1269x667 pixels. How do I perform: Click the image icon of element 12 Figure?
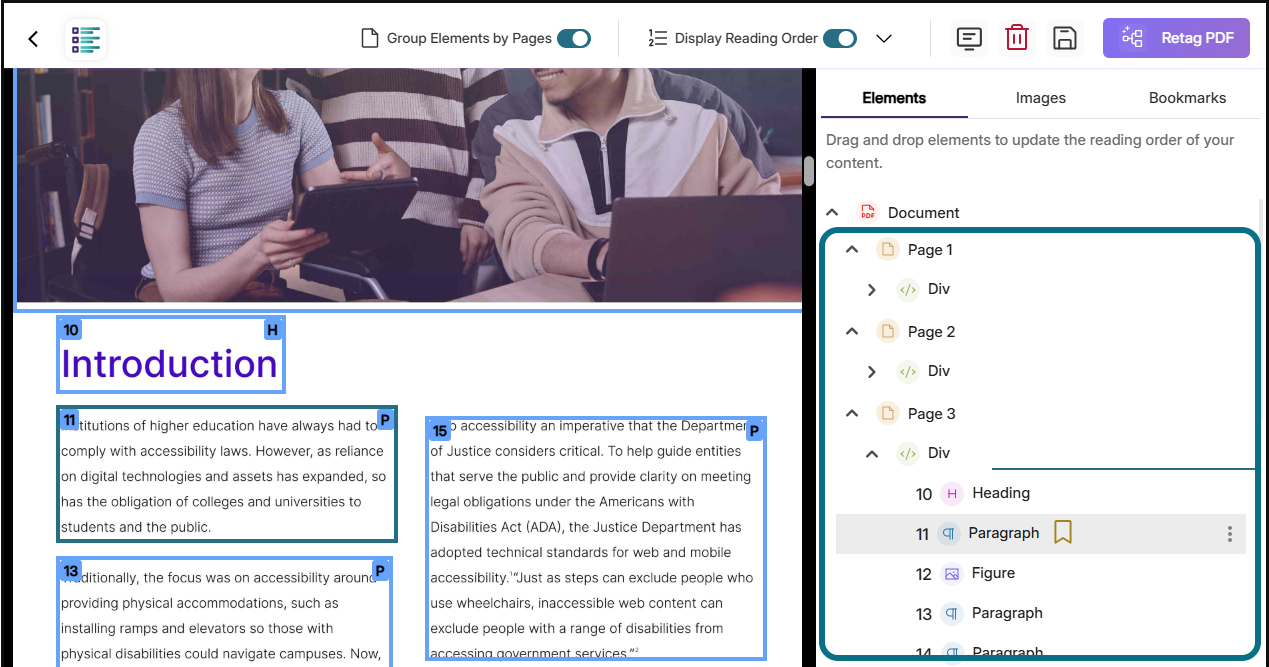tap(951, 574)
